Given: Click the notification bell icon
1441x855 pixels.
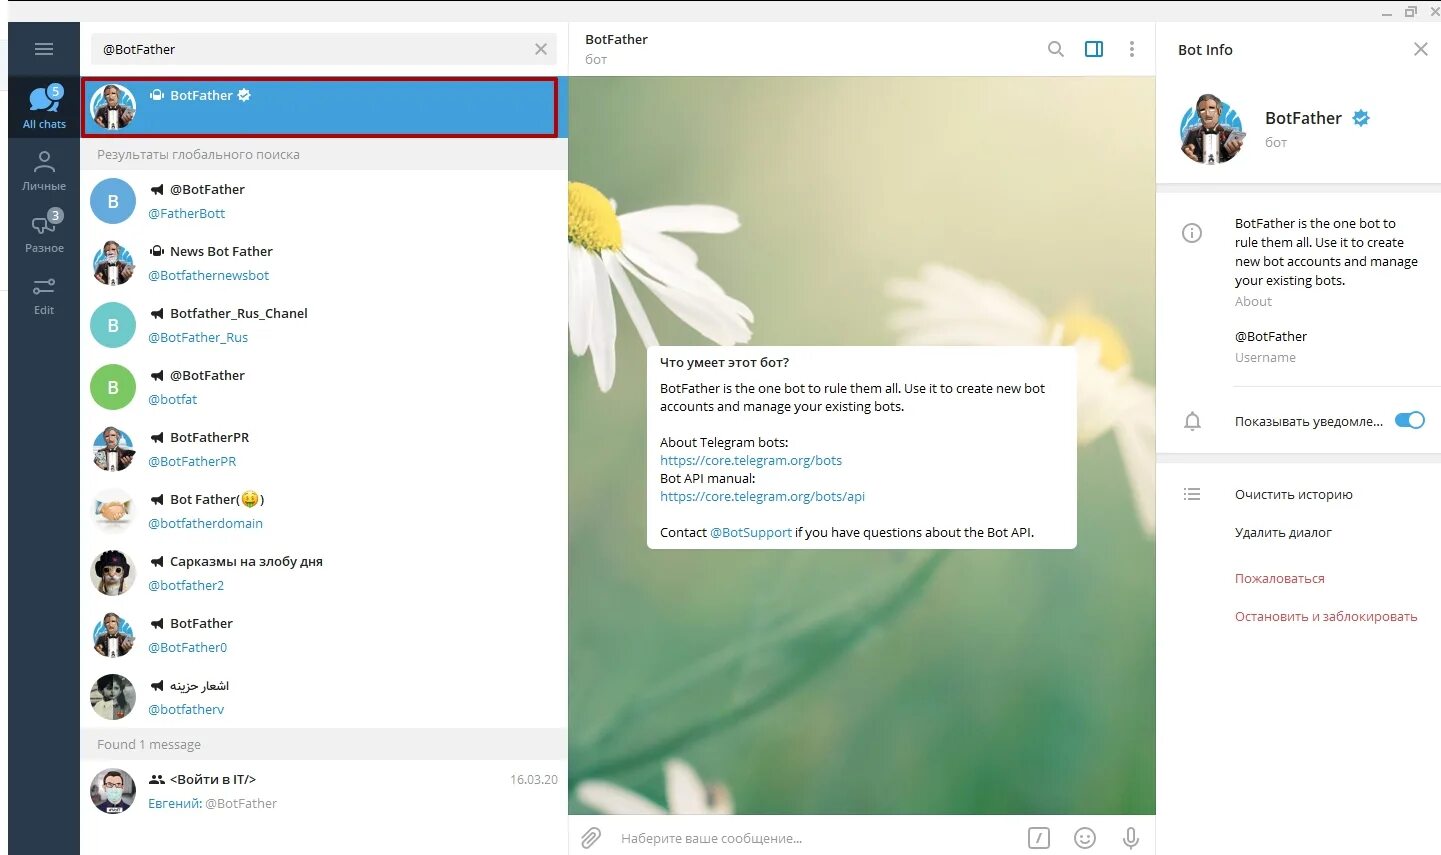Looking at the screenshot, I should (1192, 421).
